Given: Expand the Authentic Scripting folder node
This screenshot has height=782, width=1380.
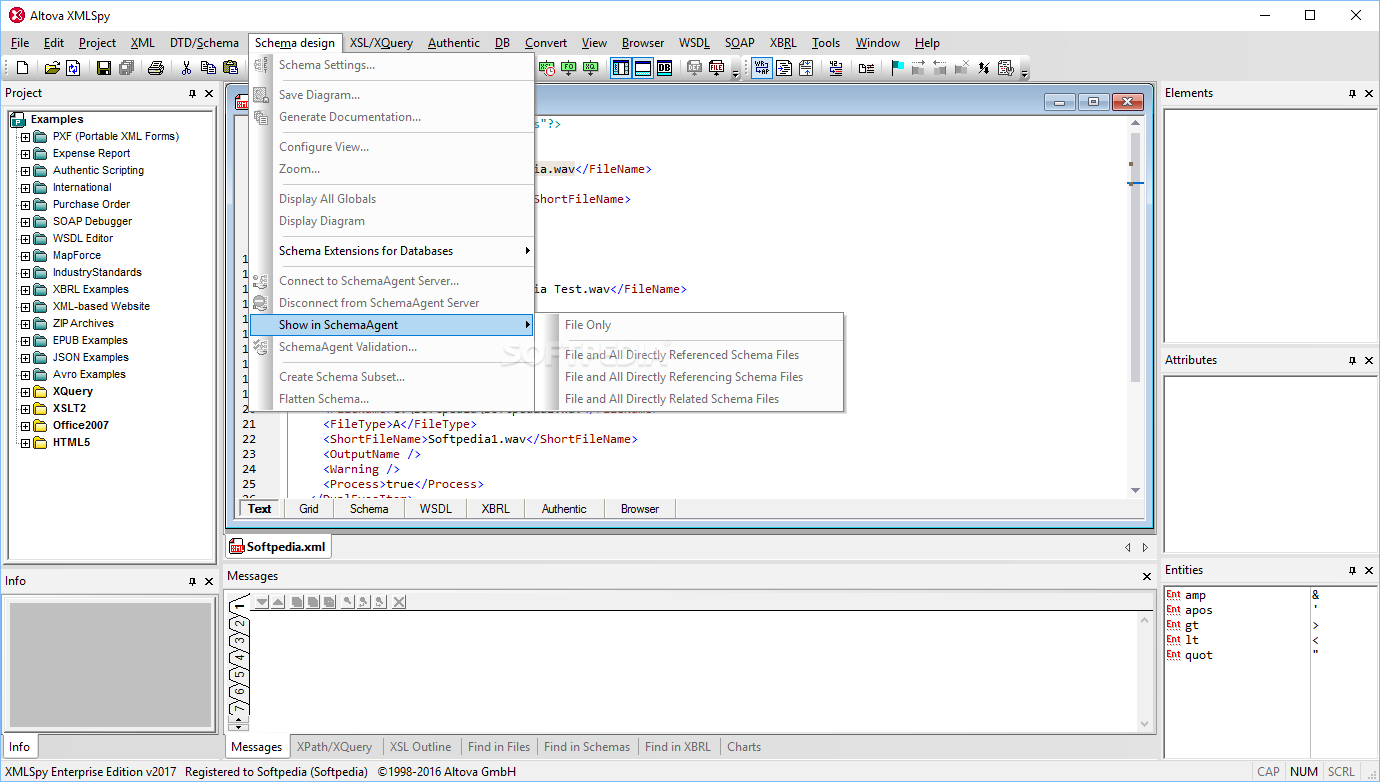Looking at the screenshot, I should click(x=26, y=171).
